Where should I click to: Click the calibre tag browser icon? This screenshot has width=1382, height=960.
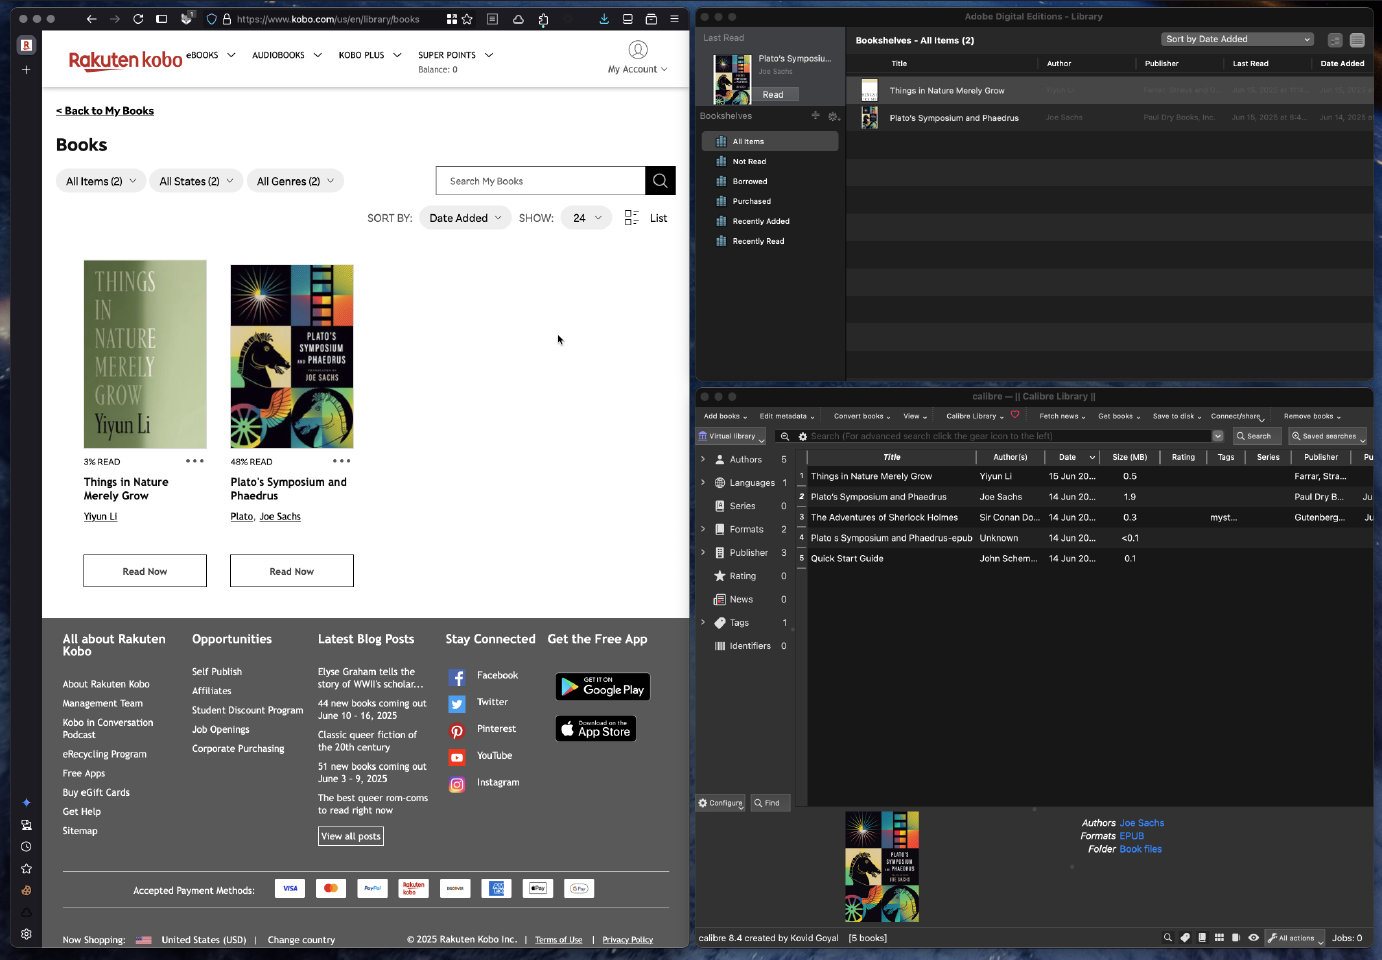click(1185, 938)
